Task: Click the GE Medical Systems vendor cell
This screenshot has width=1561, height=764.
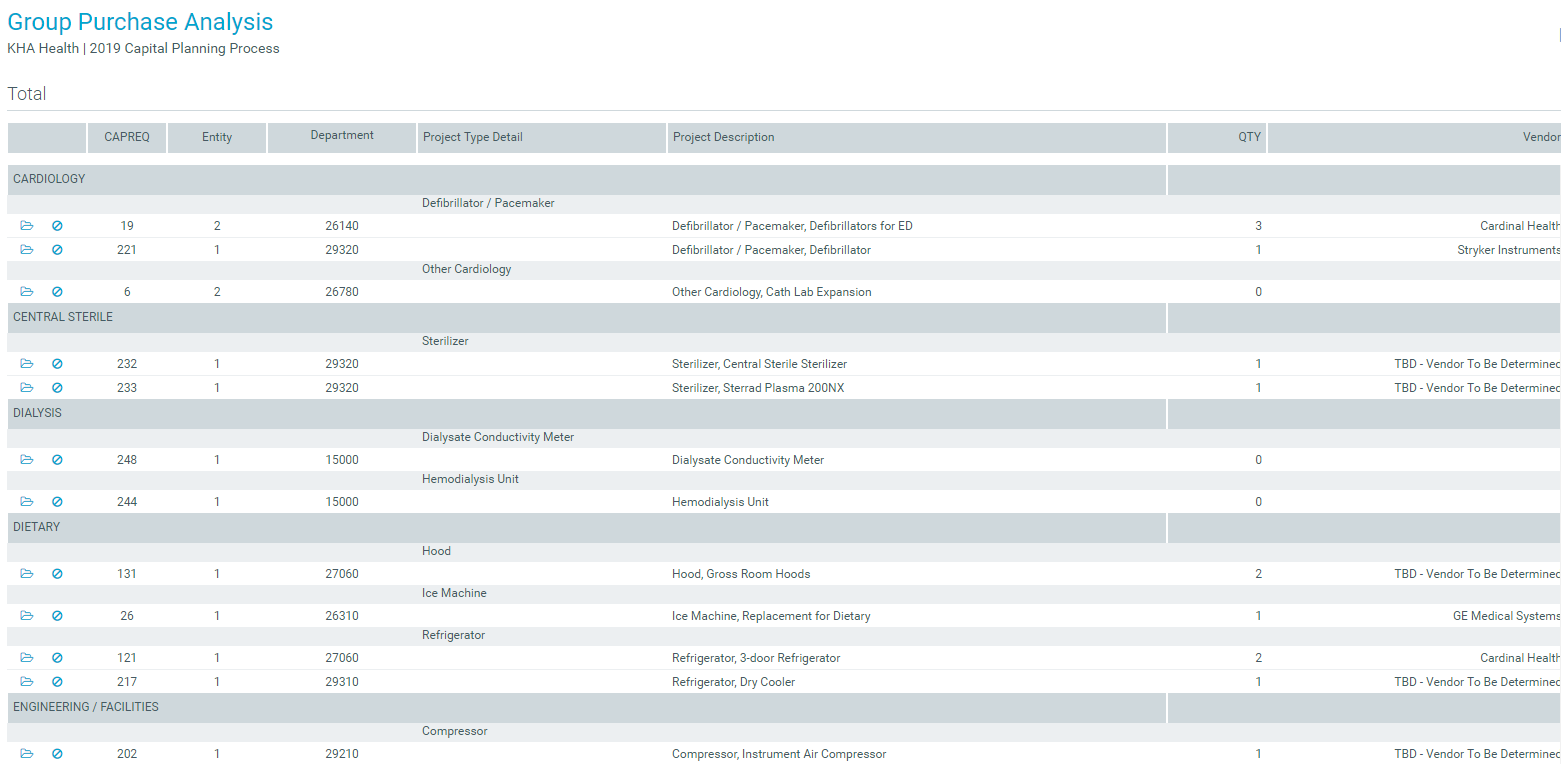Action: [x=1506, y=616]
